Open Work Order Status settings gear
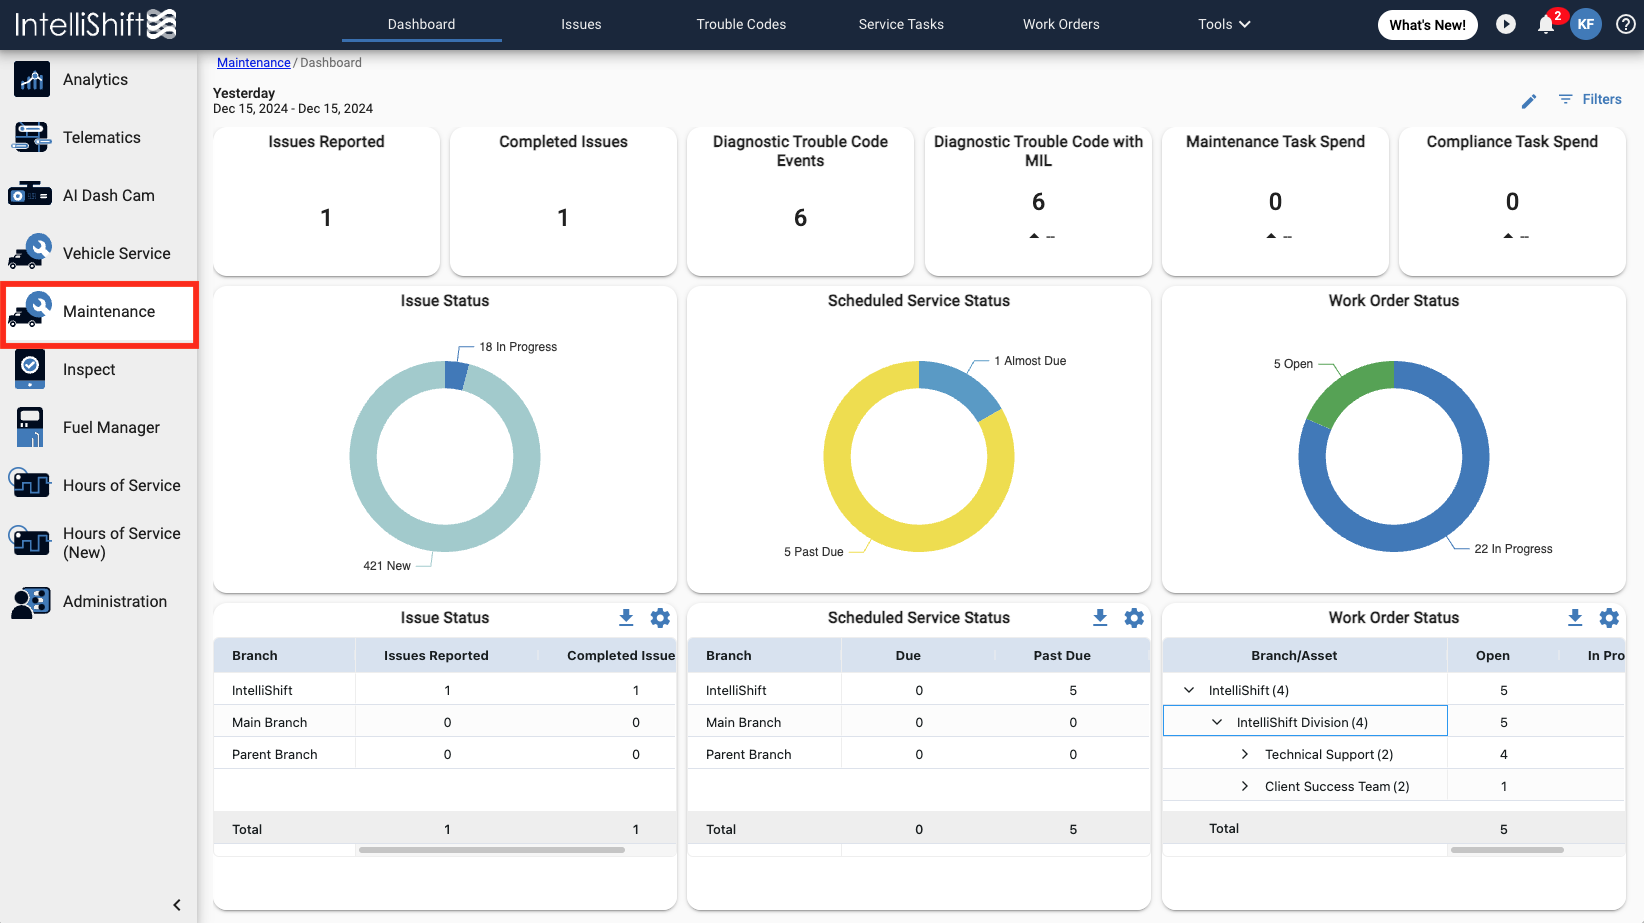 point(1609,618)
